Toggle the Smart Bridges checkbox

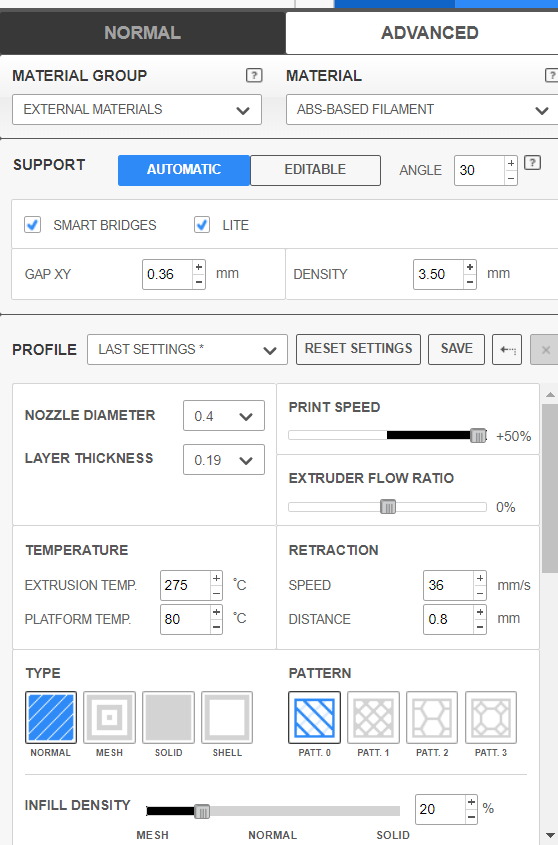32,225
